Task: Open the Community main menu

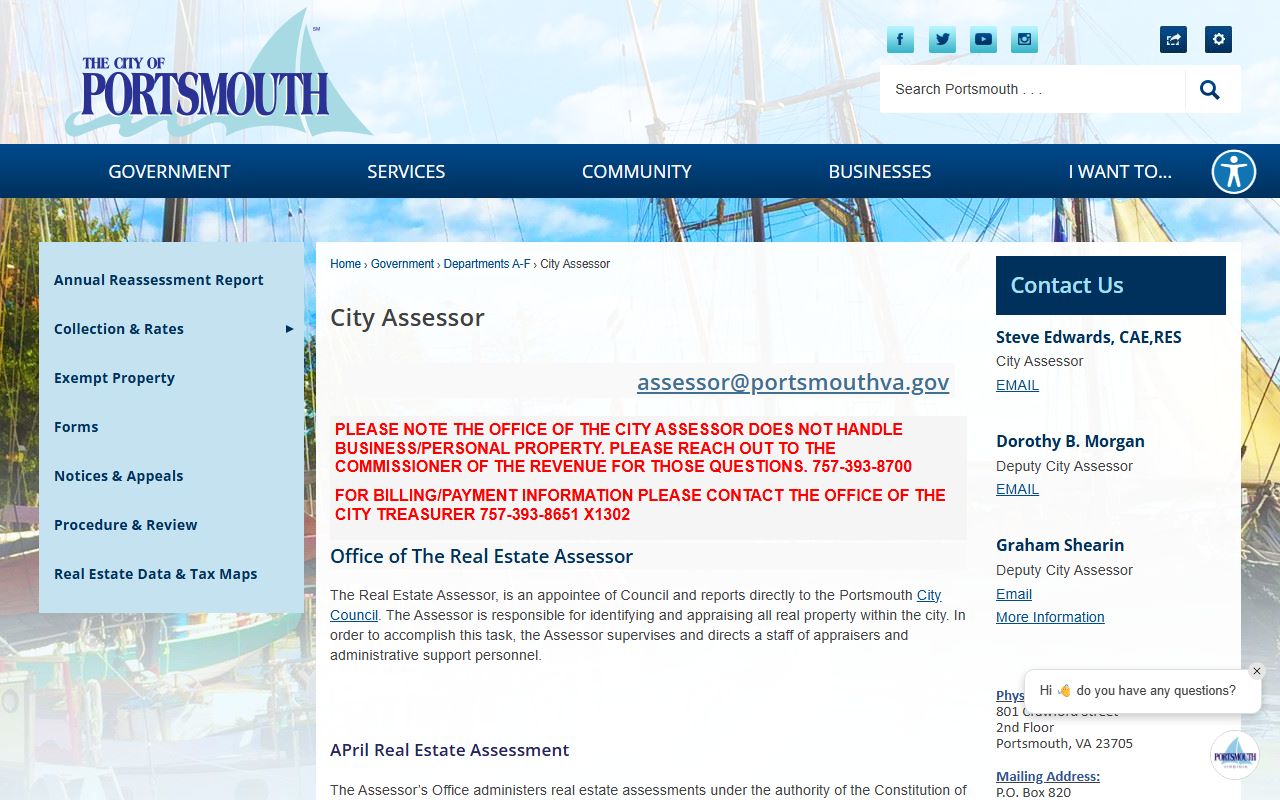Action: (637, 171)
